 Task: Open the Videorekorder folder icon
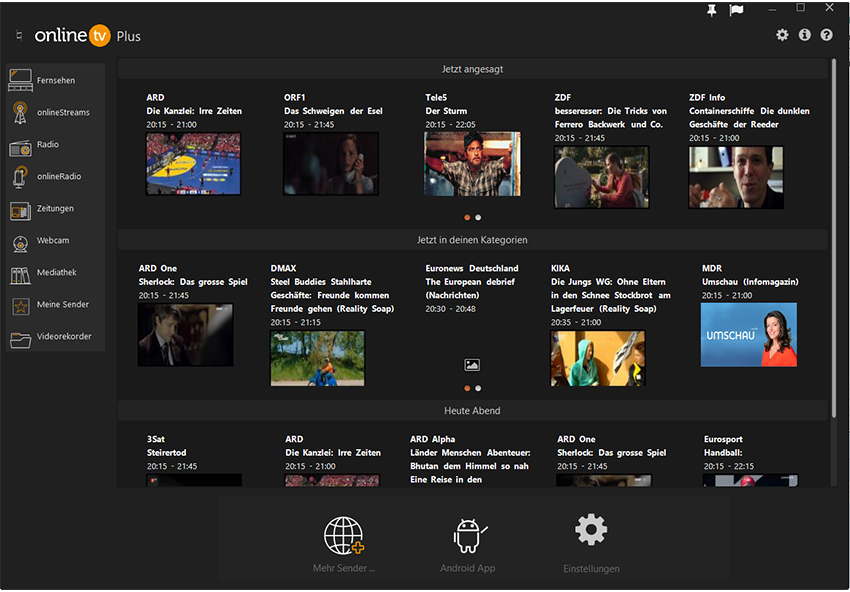point(21,339)
